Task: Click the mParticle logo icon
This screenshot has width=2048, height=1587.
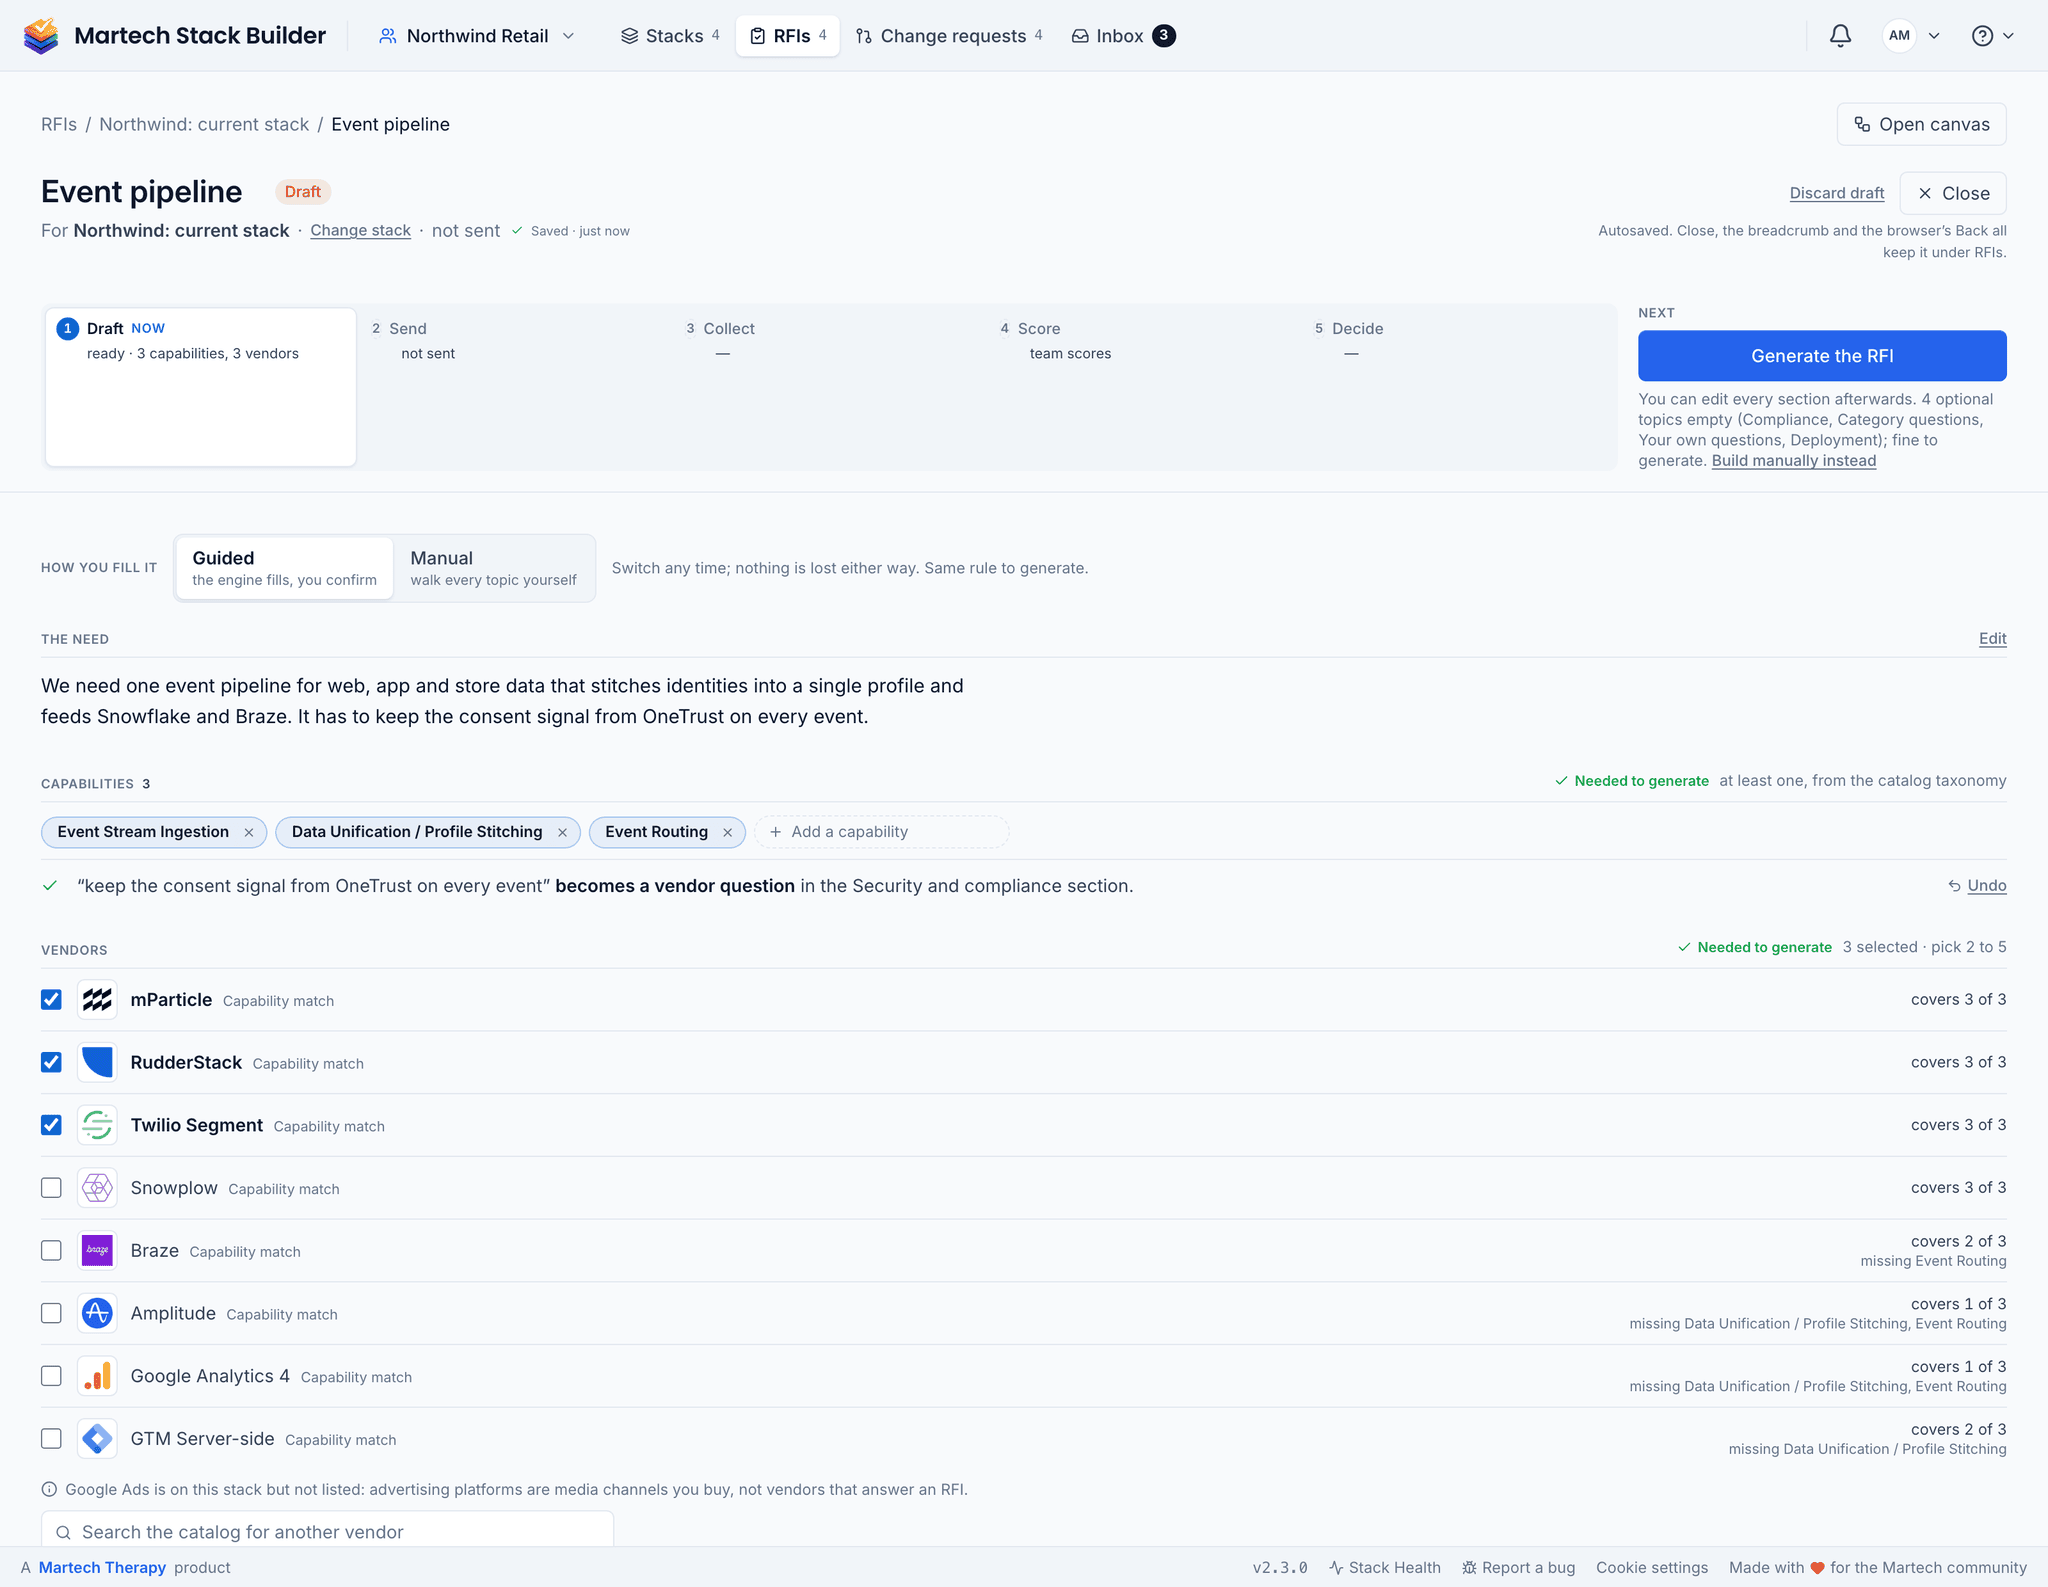Action: pos(97,1000)
